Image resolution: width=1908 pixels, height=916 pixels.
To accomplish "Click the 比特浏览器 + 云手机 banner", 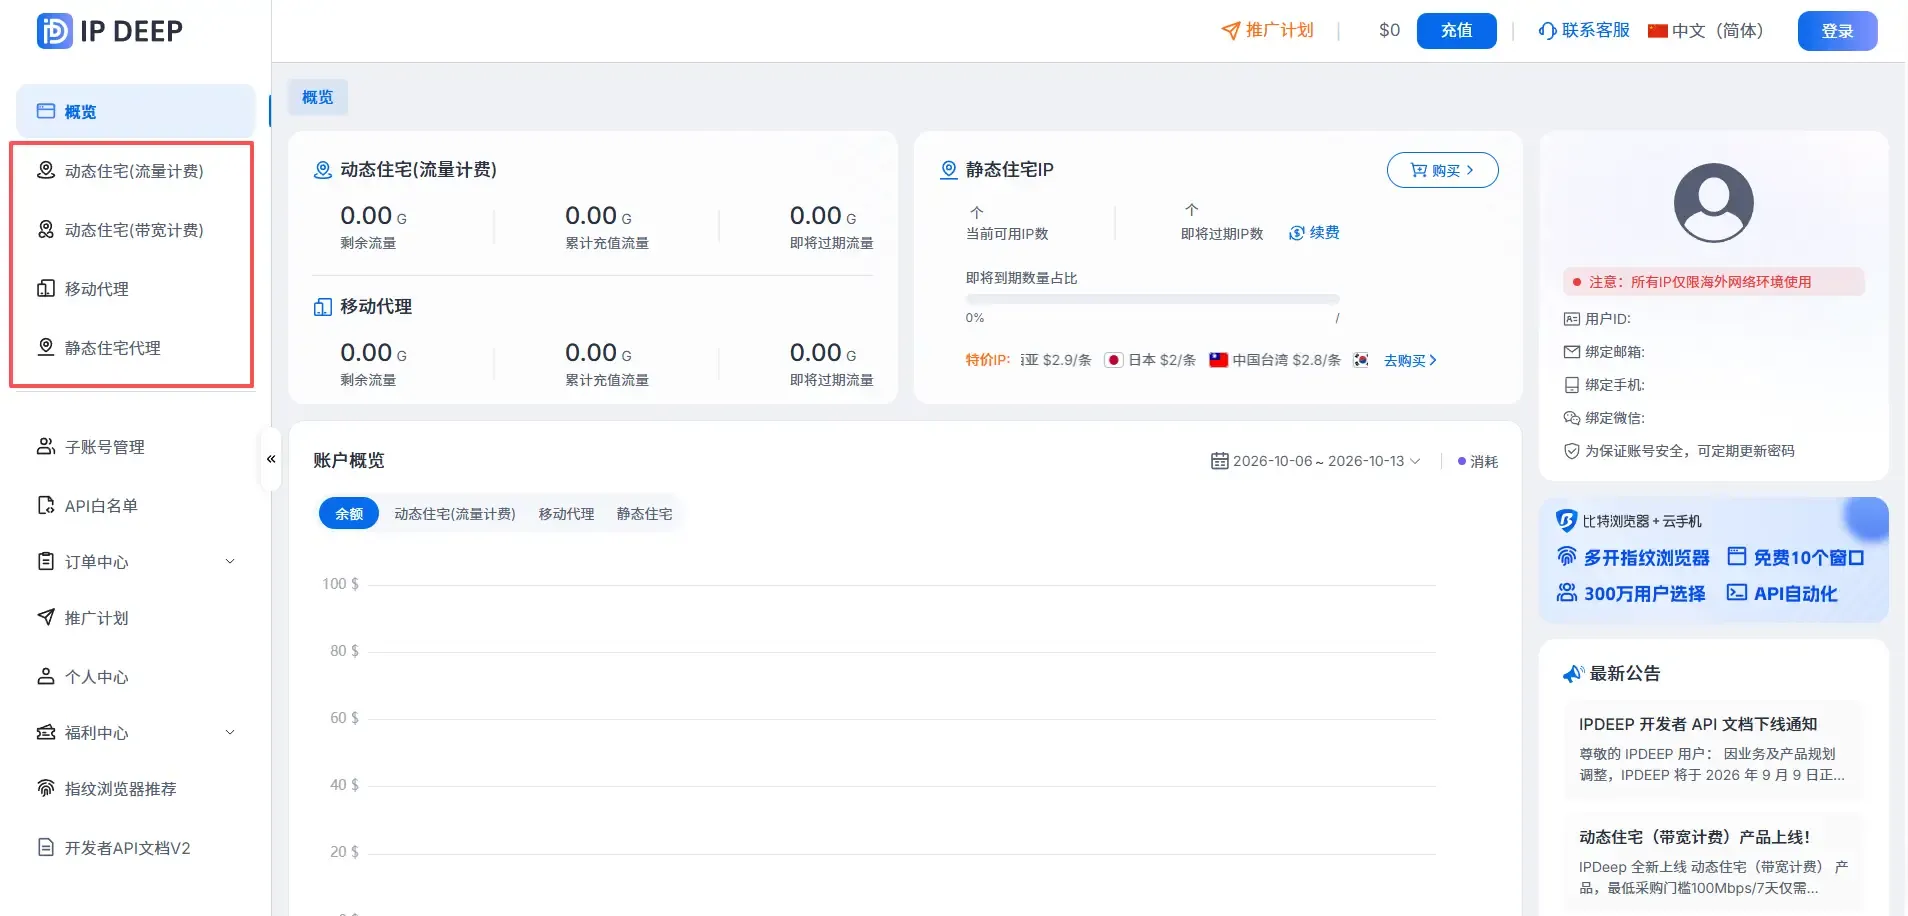I will pyautogui.click(x=1713, y=559).
